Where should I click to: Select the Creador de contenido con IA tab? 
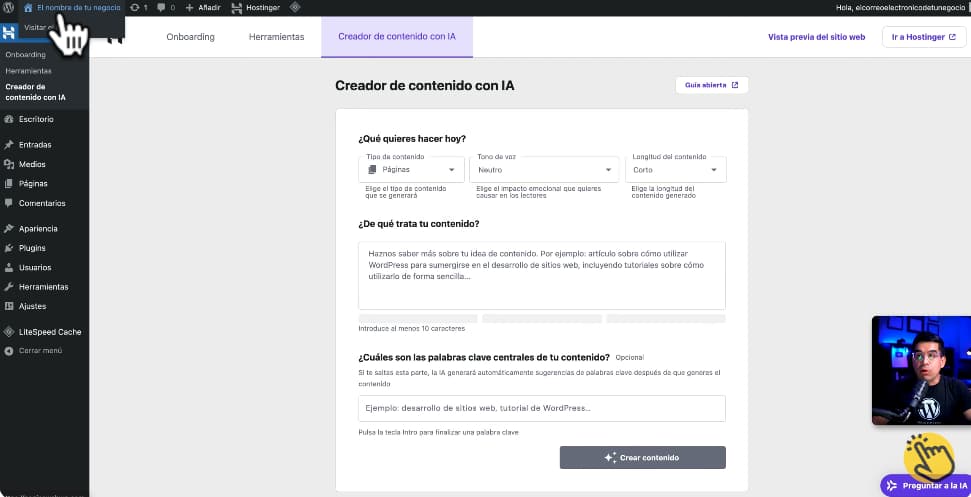click(397, 37)
